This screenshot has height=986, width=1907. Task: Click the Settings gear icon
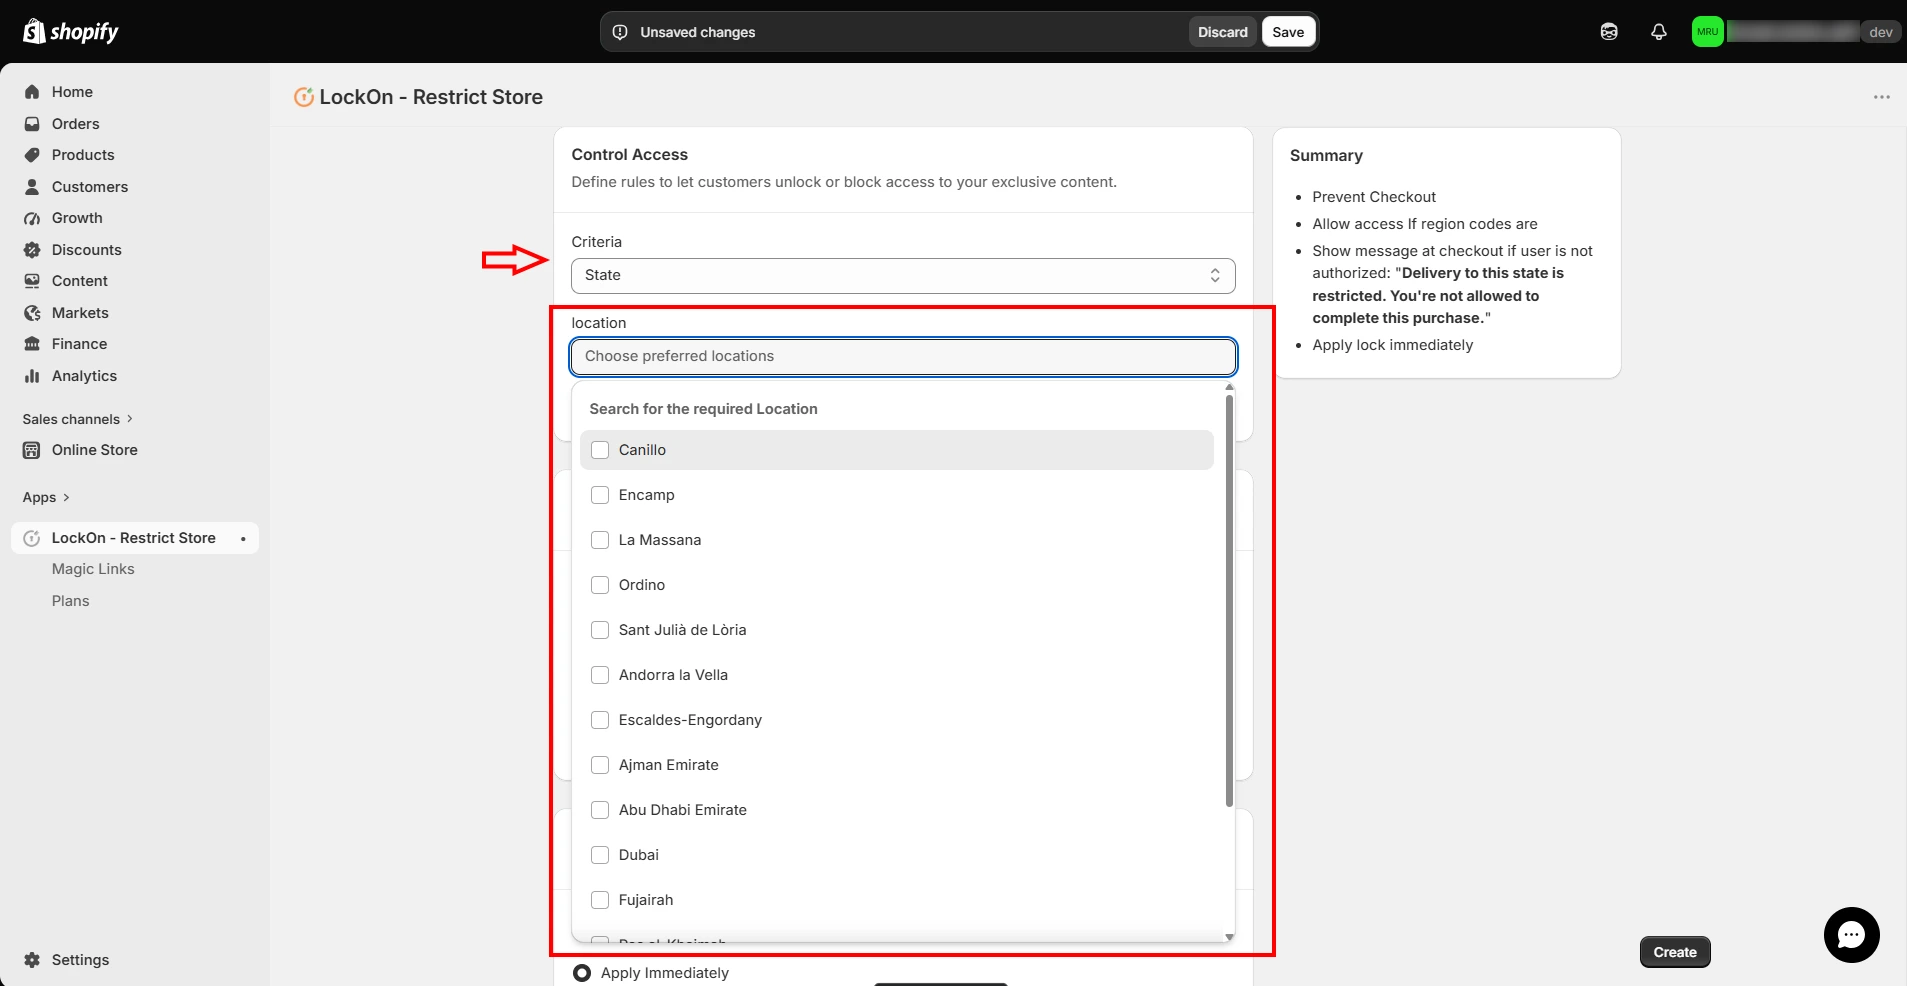click(32, 960)
